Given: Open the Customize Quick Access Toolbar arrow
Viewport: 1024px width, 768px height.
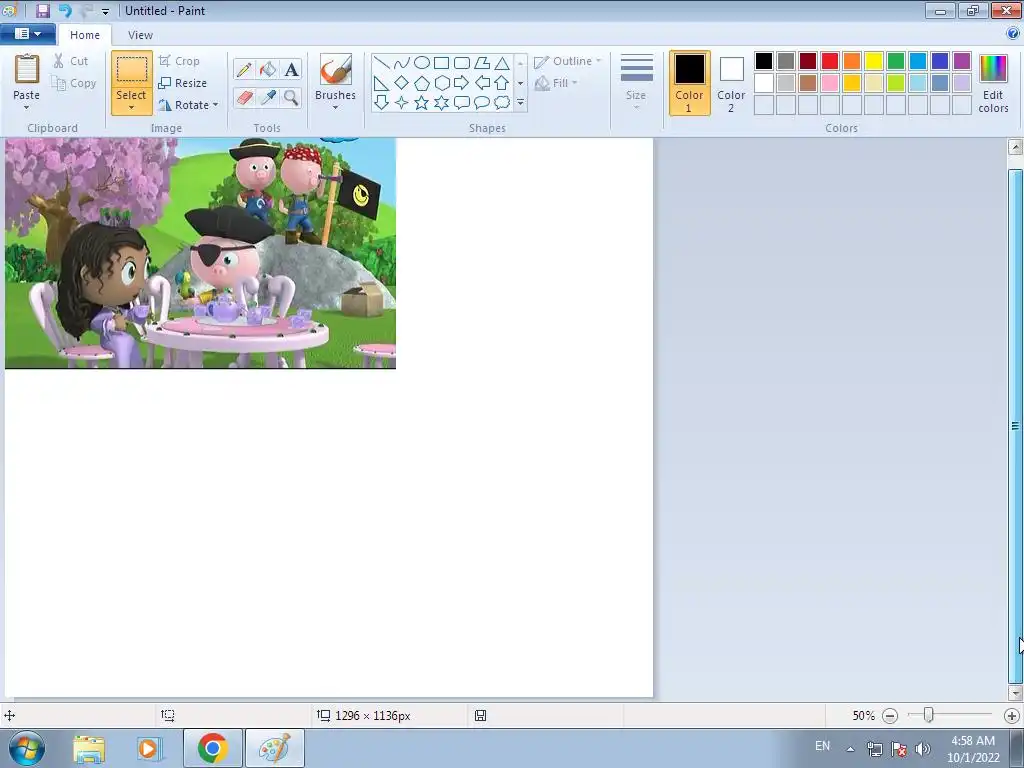Looking at the screenshot, I should (x=105, y=11).
